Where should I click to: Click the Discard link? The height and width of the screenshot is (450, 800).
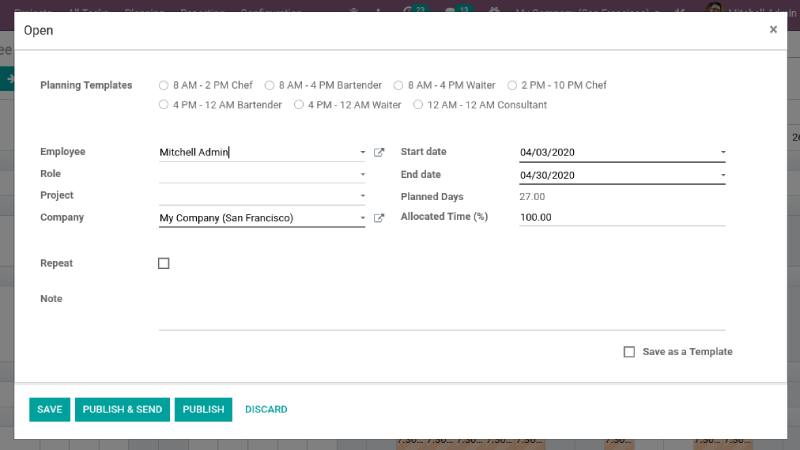[266, 409]
